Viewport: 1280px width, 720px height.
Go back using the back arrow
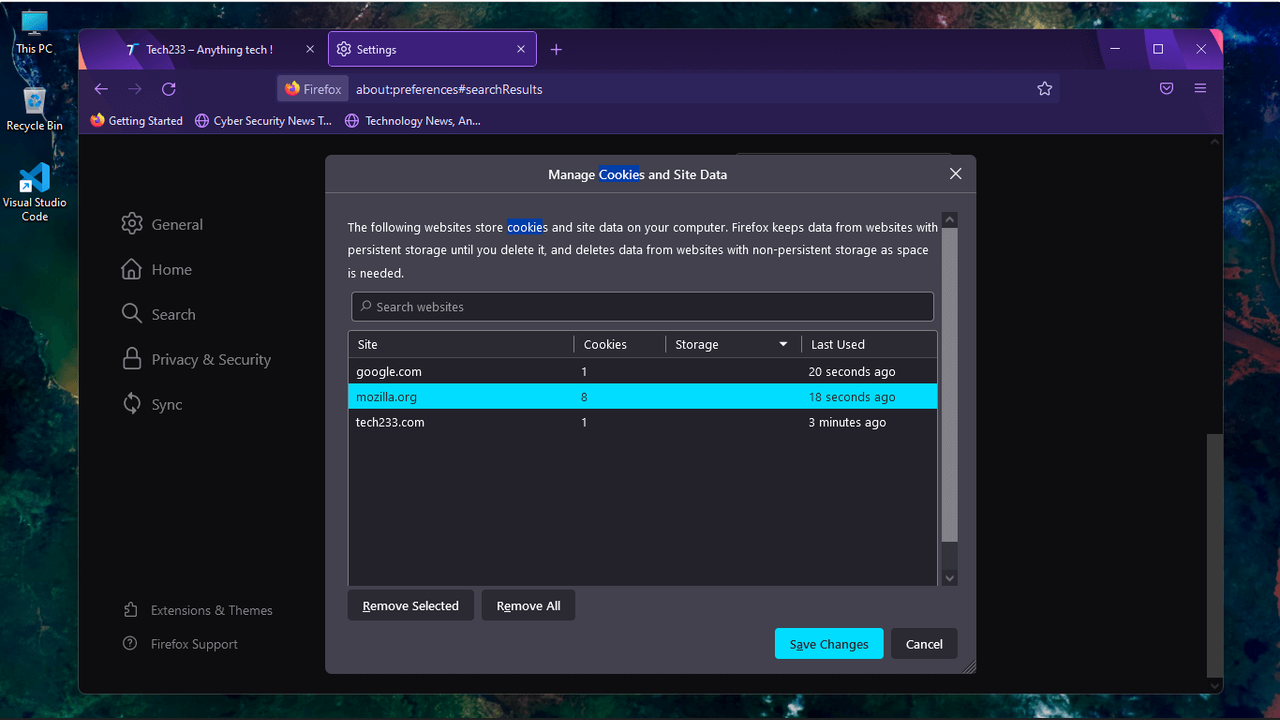(x=101, y=89)
